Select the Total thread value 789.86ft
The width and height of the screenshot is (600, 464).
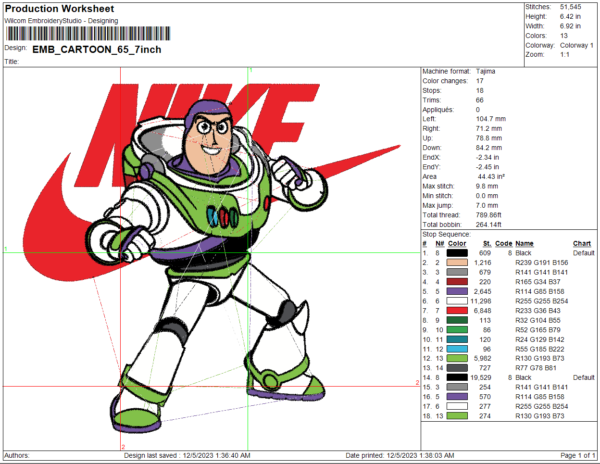488,215
